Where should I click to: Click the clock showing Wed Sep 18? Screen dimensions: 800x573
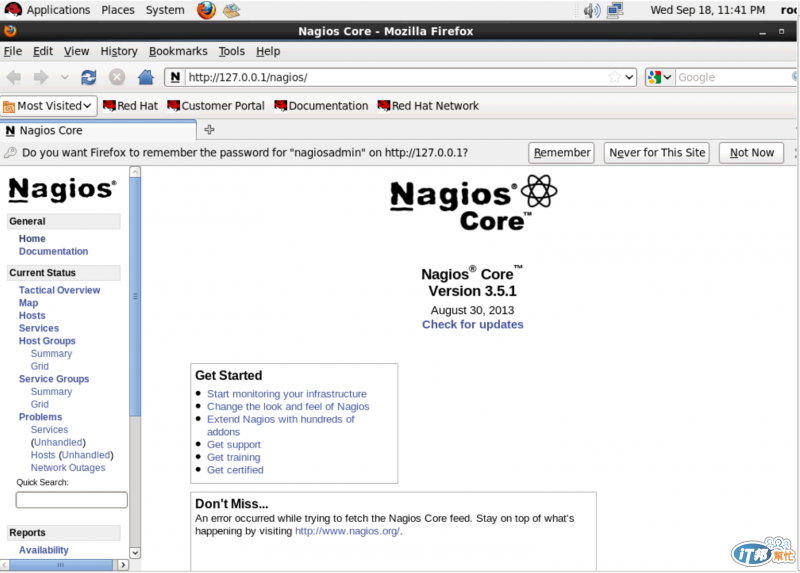click(x=707, y=10)
